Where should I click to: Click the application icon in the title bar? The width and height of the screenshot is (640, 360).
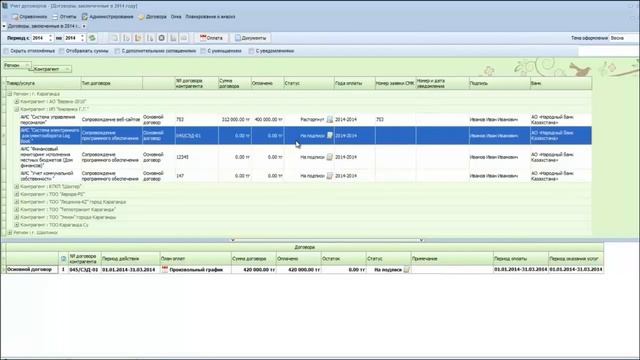[x=5, y=6]
